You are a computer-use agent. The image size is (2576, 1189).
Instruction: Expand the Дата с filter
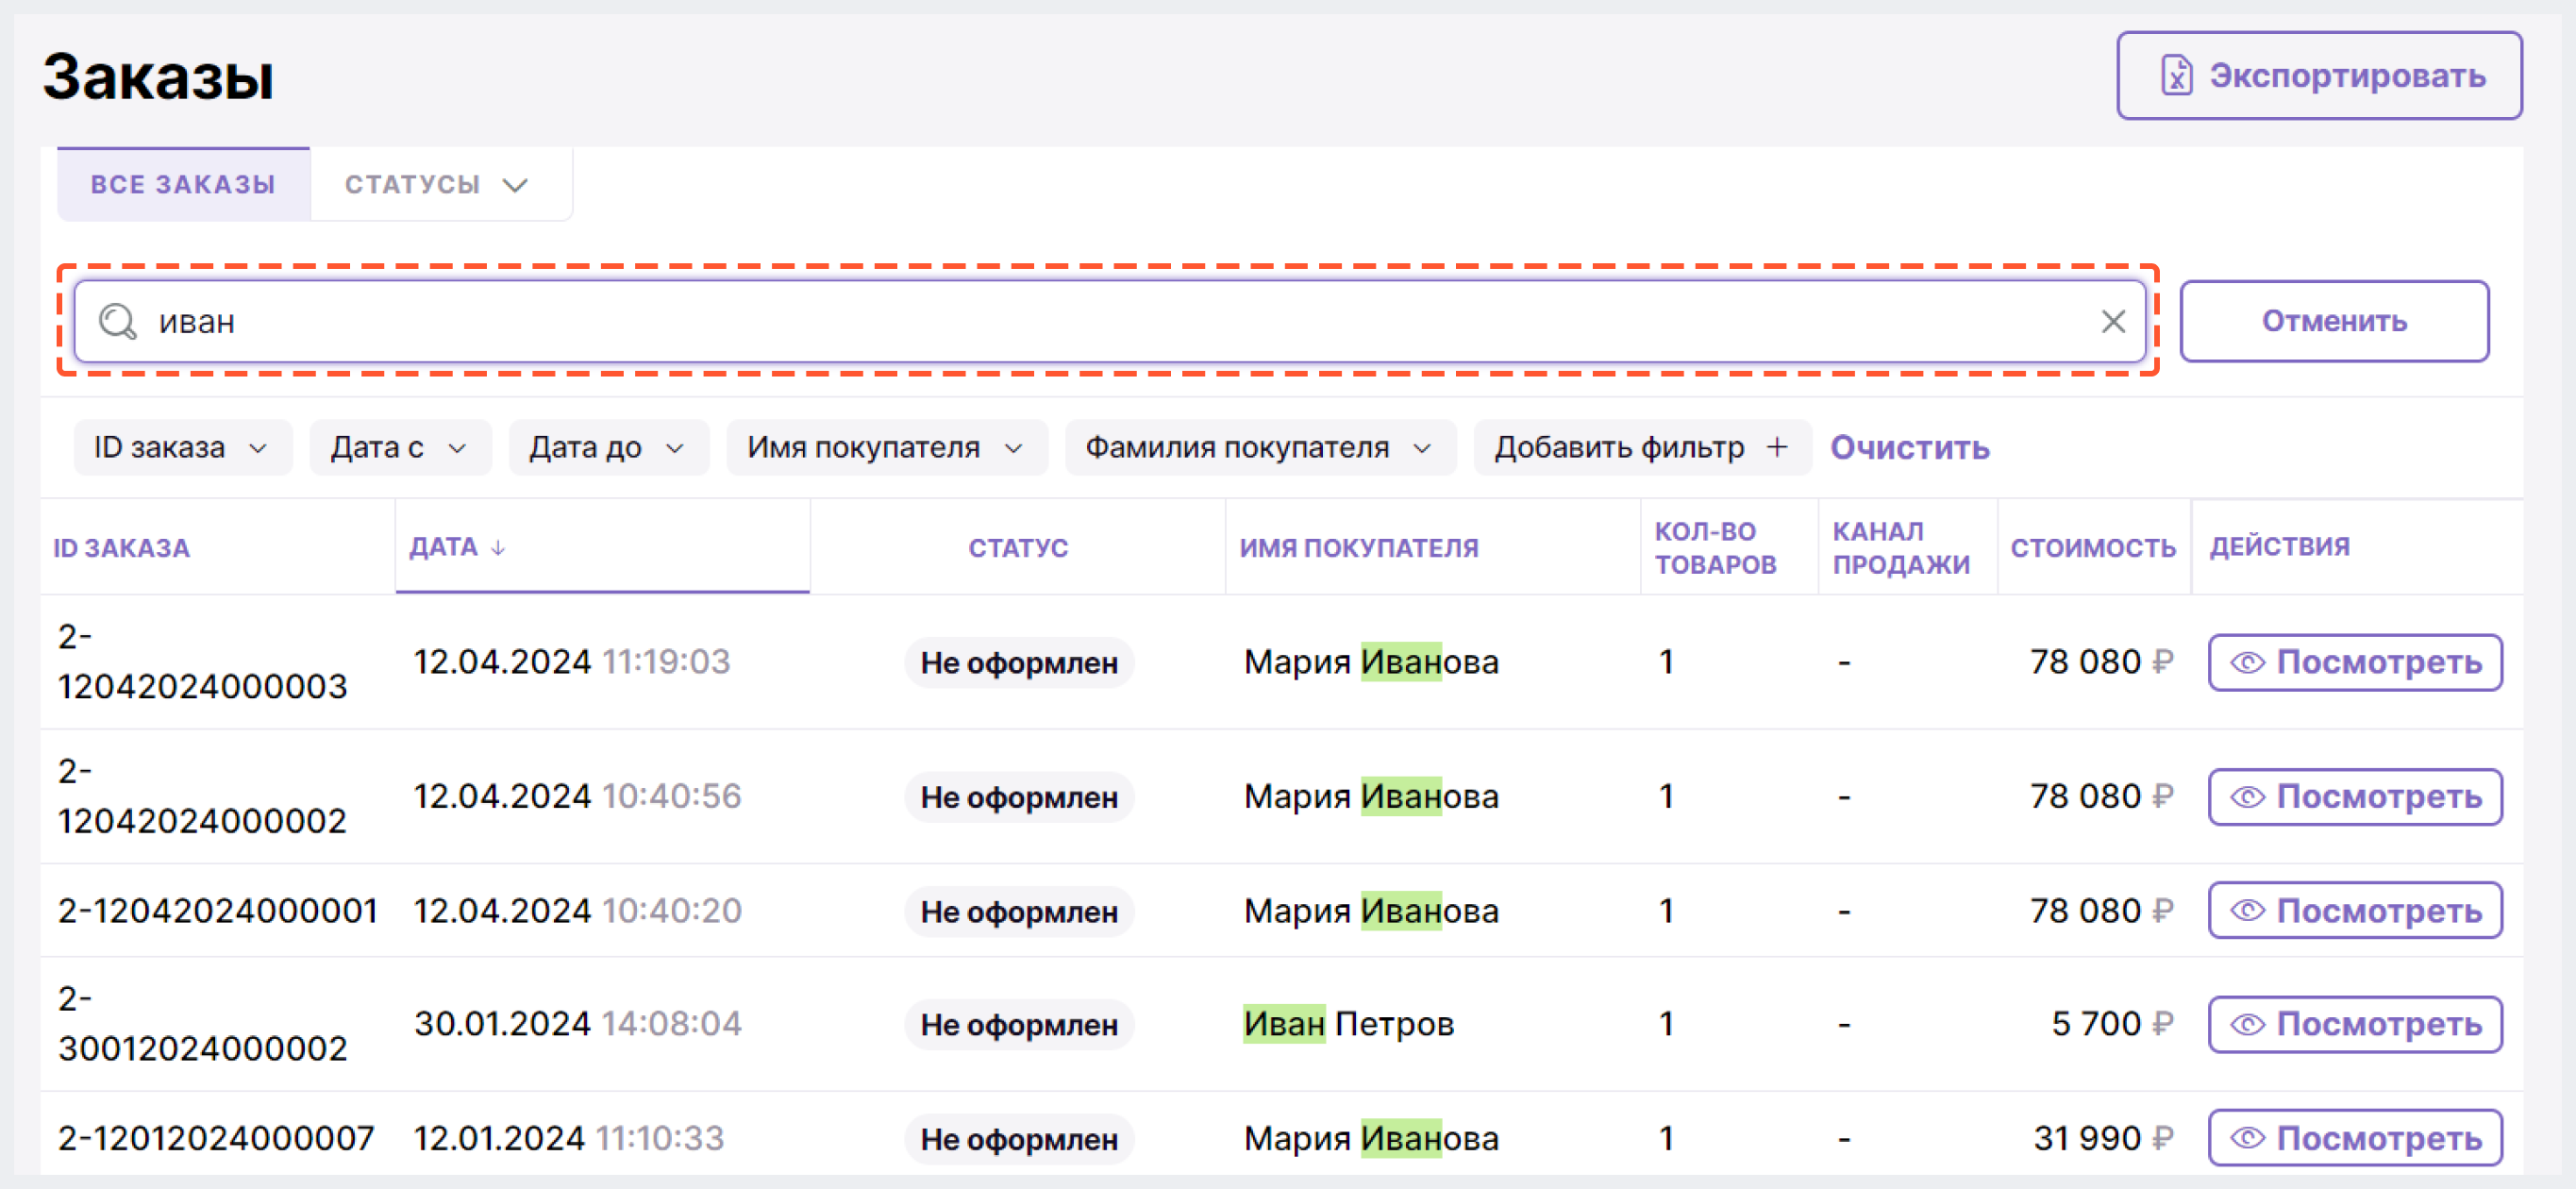point(400,448)
